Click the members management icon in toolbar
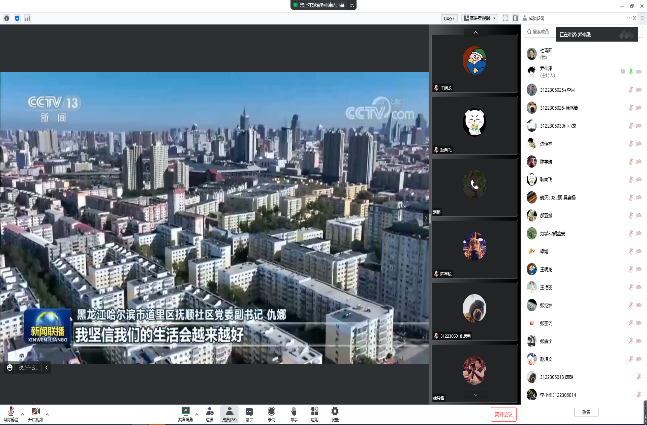This screenshot has width=647, height=425. coord(230,410)
